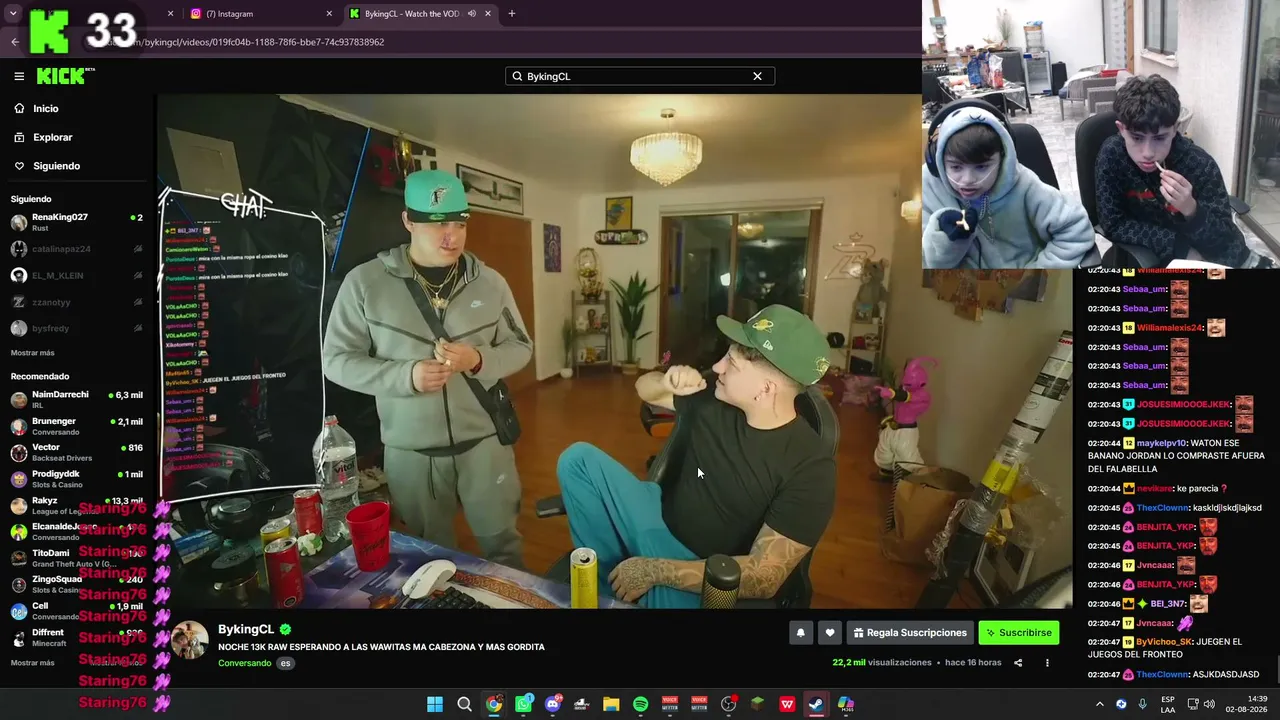Screen dimensions: 1280x720
Task: Open Explorar in the sidebar
Action: click(x=52, y=137)
